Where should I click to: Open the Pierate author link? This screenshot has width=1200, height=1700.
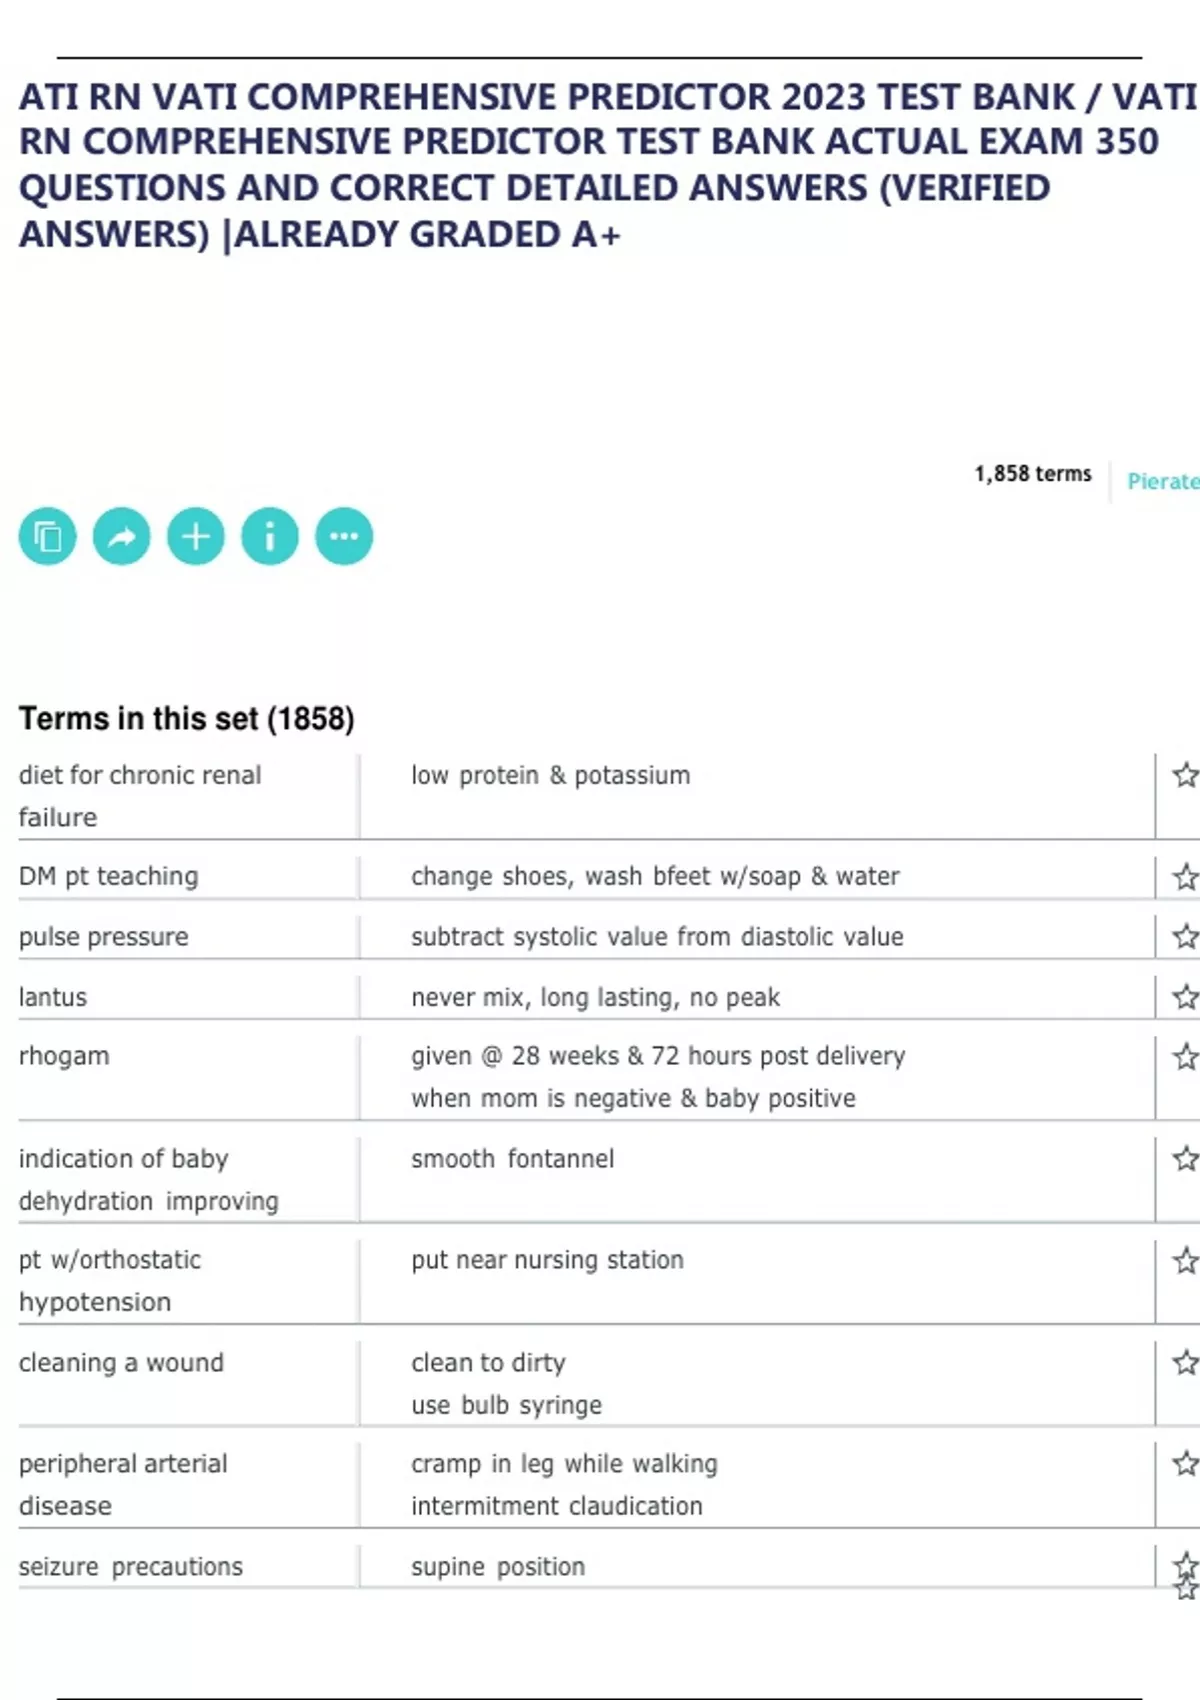pyautogui.click(x=1162, y=481)
